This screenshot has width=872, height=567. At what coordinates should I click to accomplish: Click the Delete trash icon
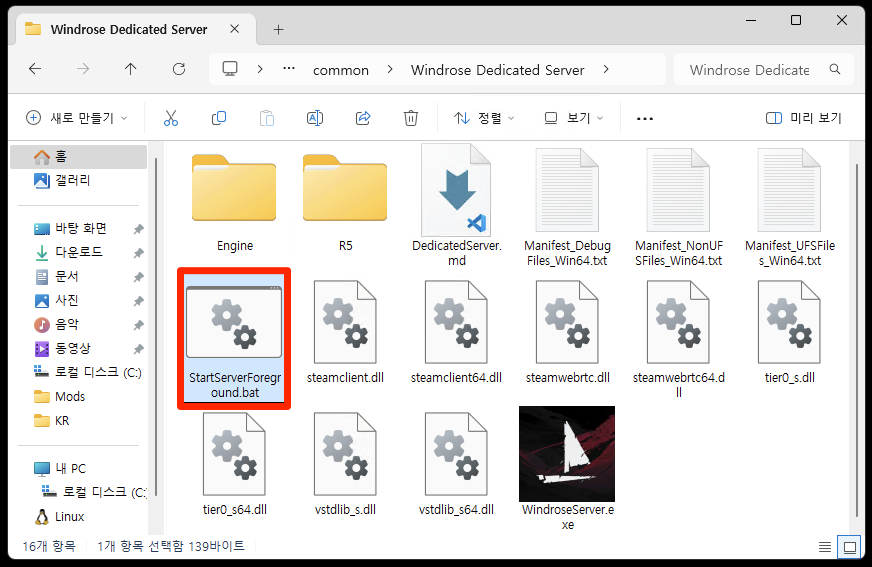411,118
